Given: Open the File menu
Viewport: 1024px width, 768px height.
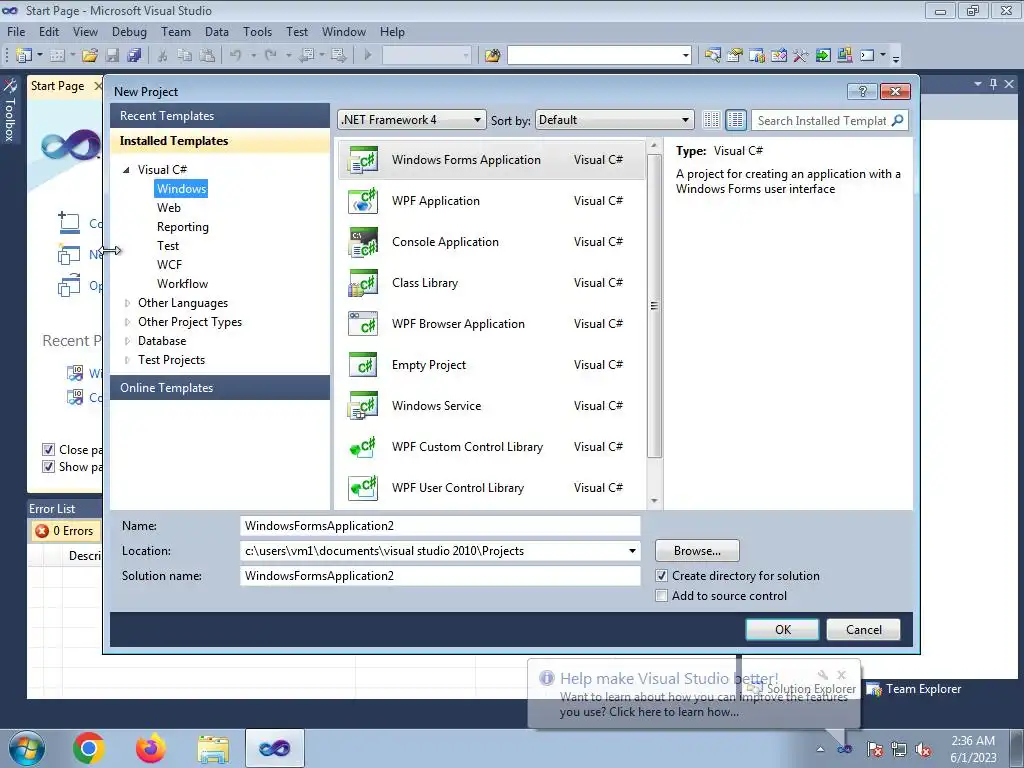Looking at the screenshot, I should point(16,32).
